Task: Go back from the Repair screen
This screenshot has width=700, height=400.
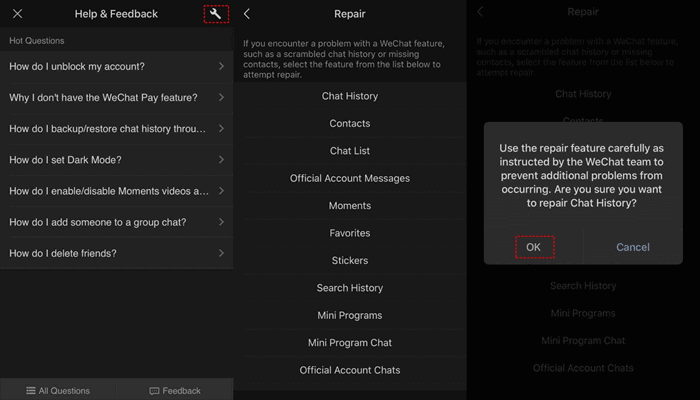Action: point(247,14)
